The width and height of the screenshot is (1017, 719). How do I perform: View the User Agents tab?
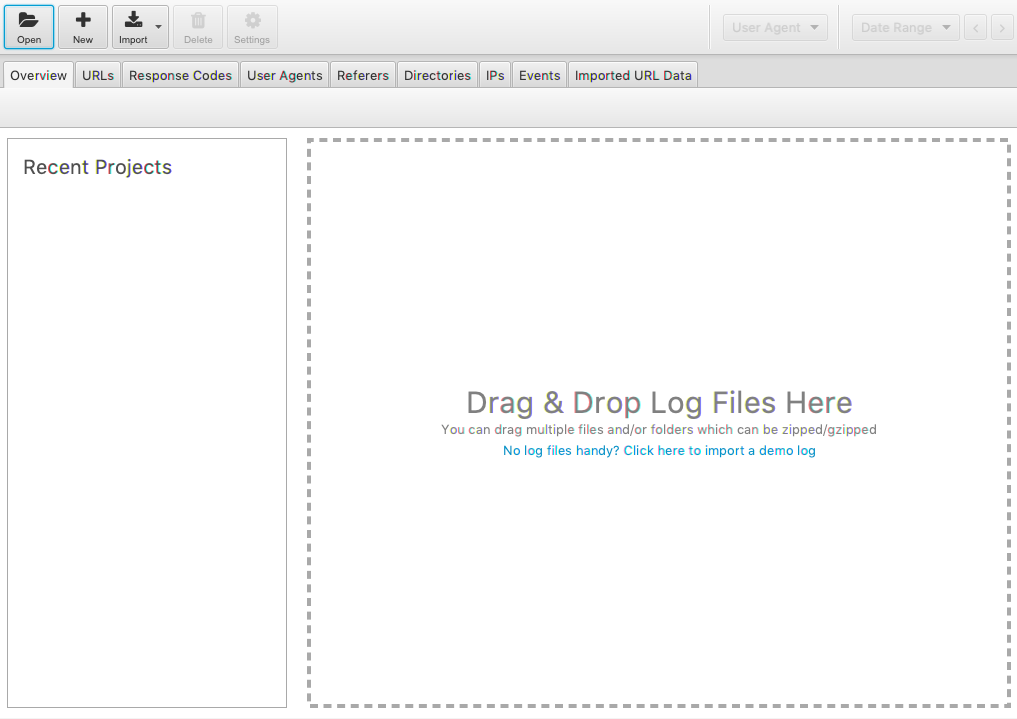284,74
